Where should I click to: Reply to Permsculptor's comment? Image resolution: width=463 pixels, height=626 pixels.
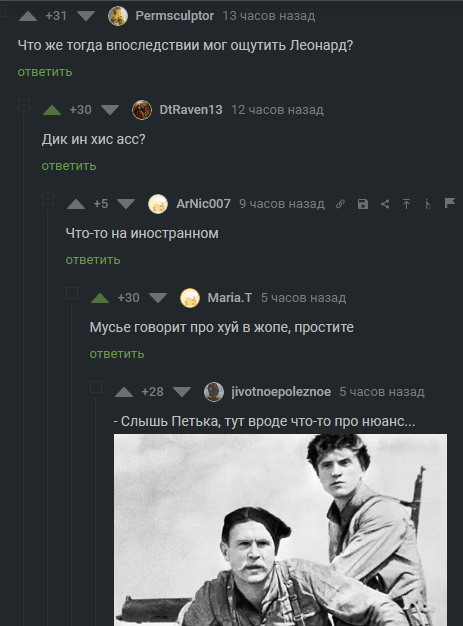click(x=45, y=72)
